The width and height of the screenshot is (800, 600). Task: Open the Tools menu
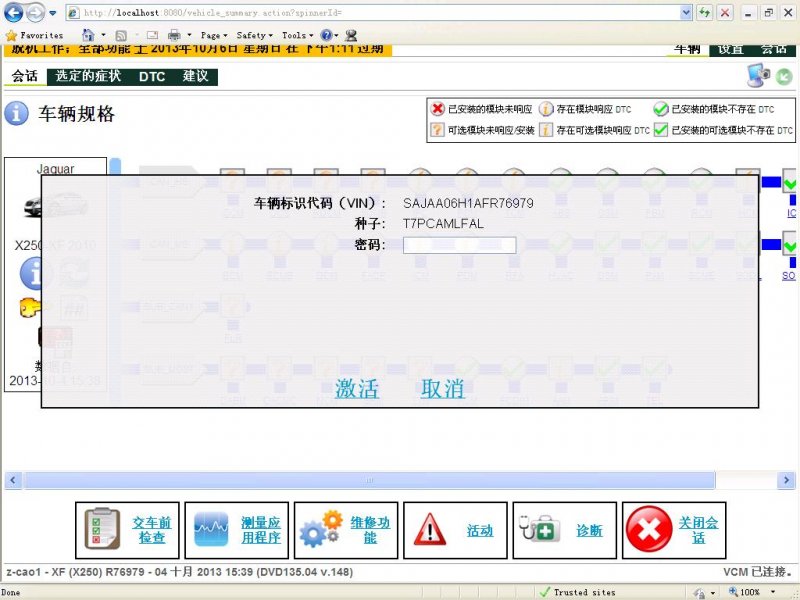pos(297,35)
